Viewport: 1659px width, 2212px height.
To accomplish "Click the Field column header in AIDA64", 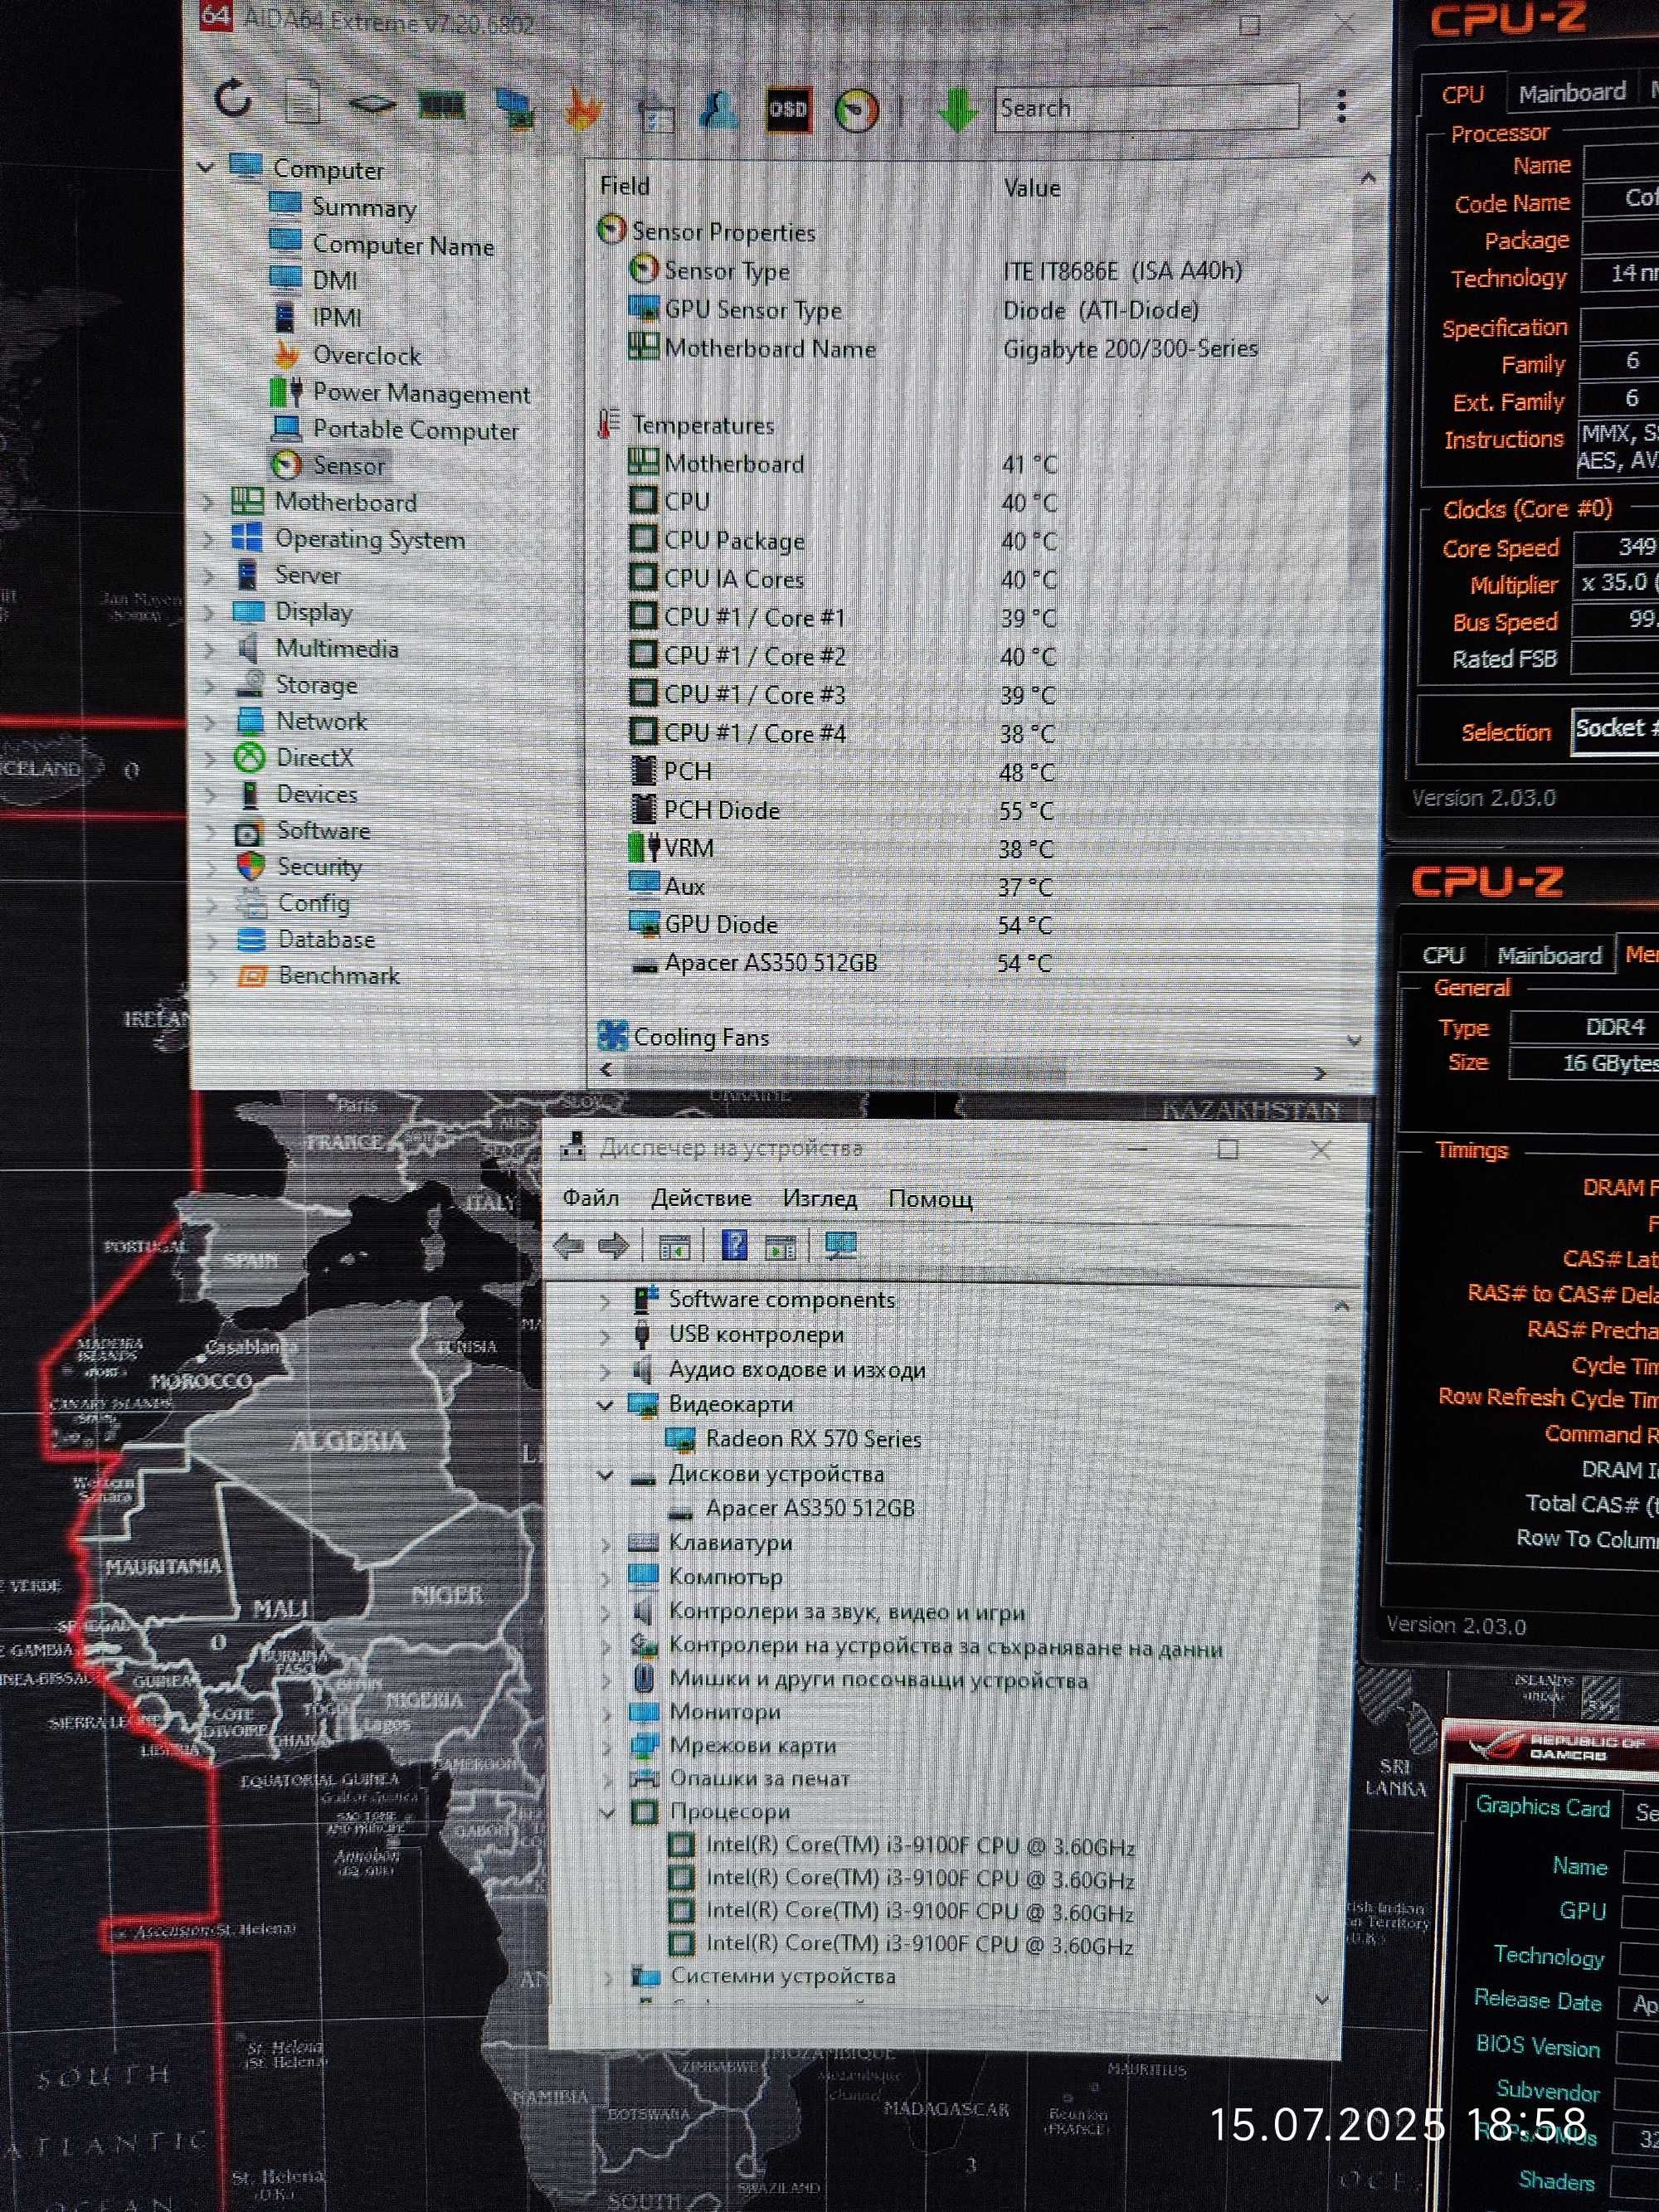I will pos(625,186).
